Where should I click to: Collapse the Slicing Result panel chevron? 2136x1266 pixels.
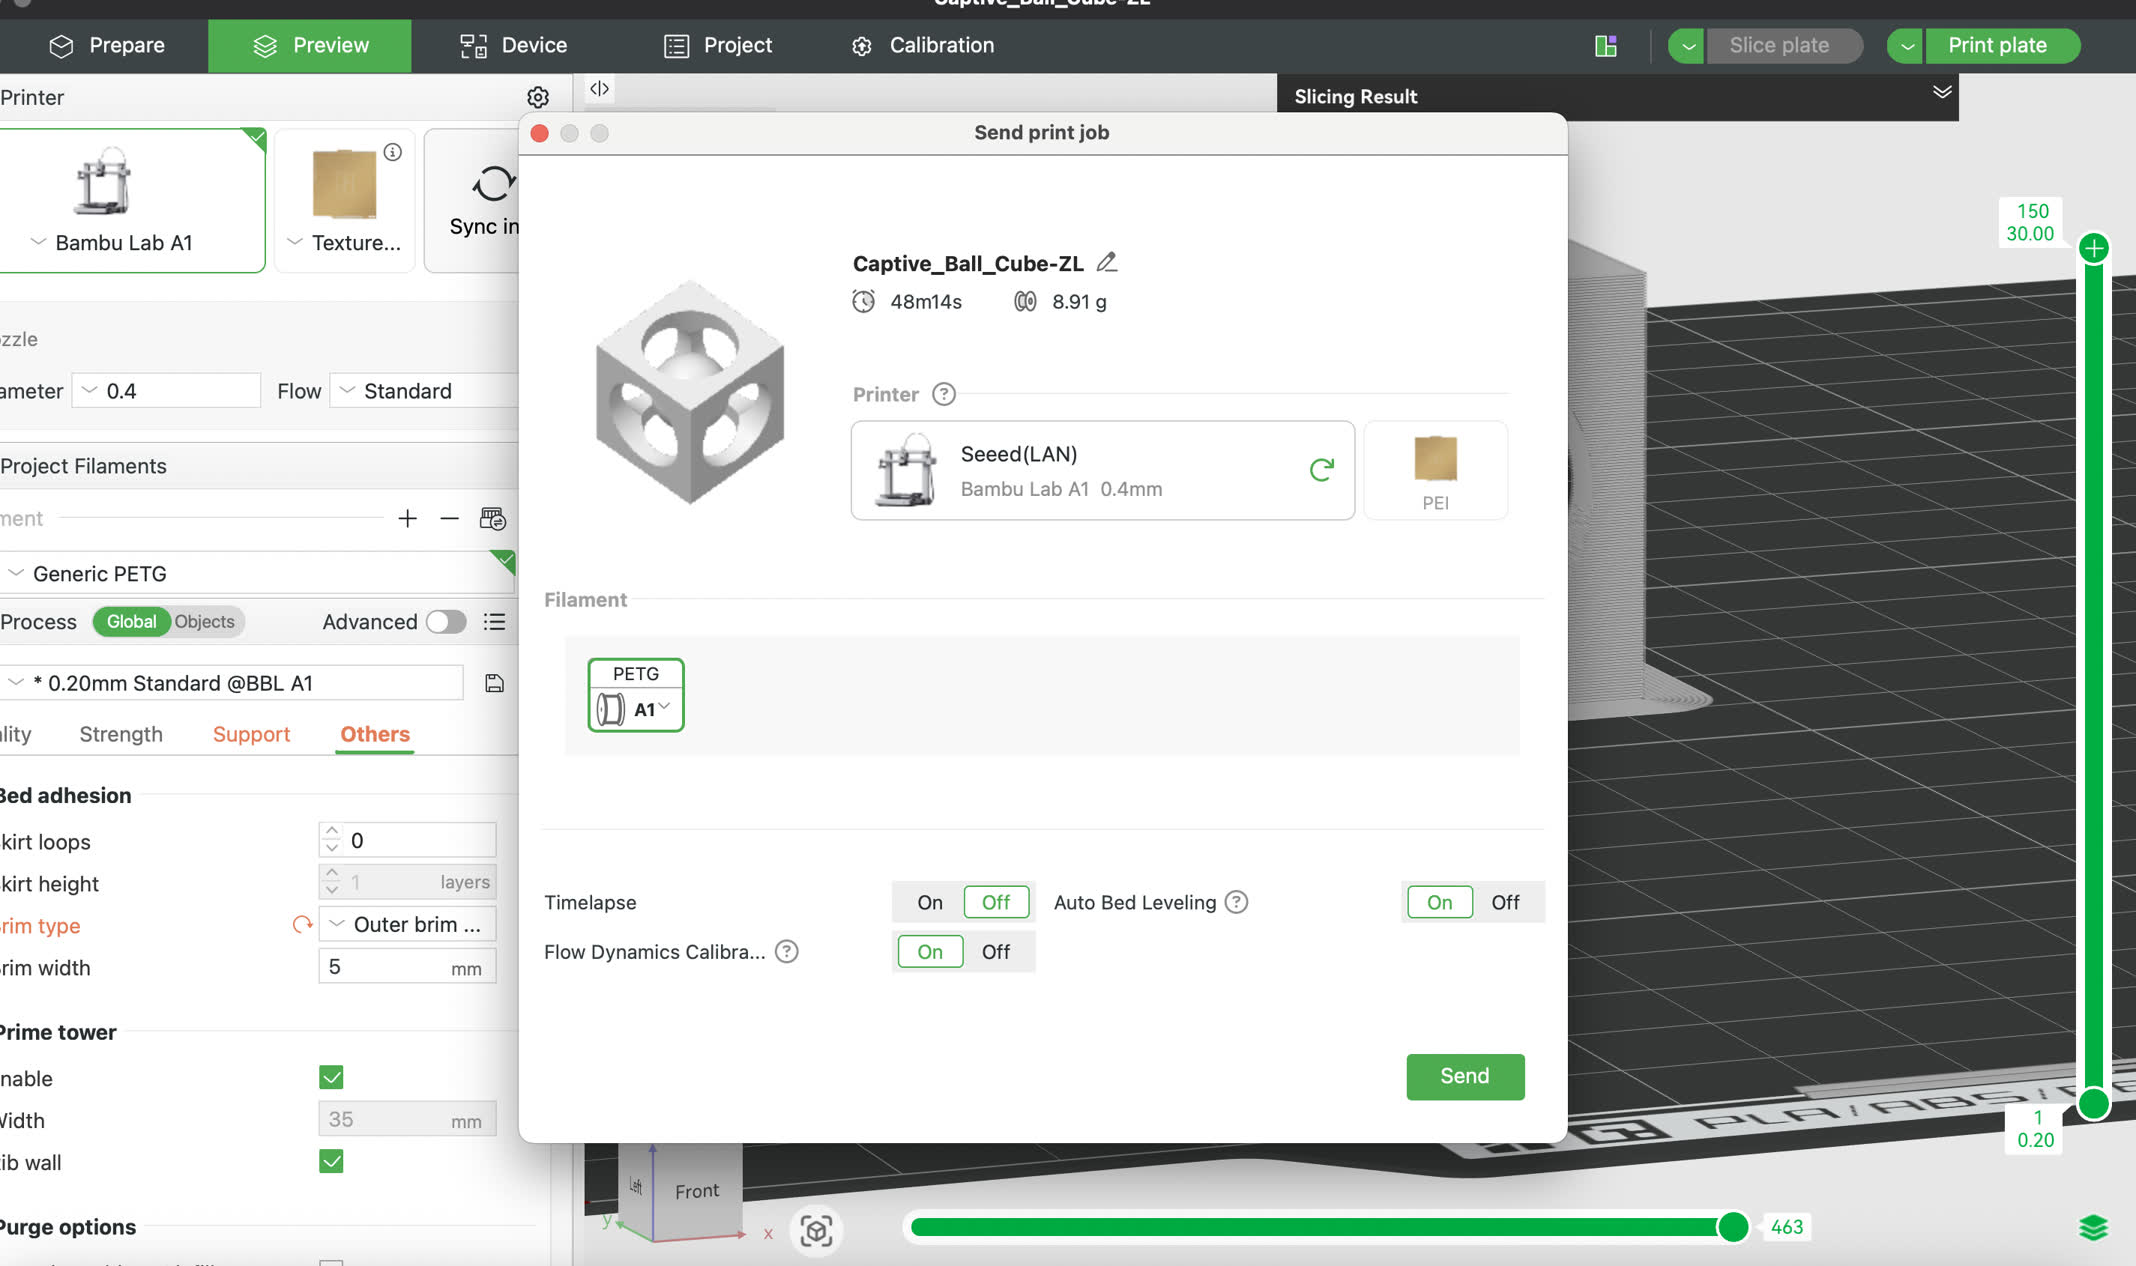(1942, 93)
